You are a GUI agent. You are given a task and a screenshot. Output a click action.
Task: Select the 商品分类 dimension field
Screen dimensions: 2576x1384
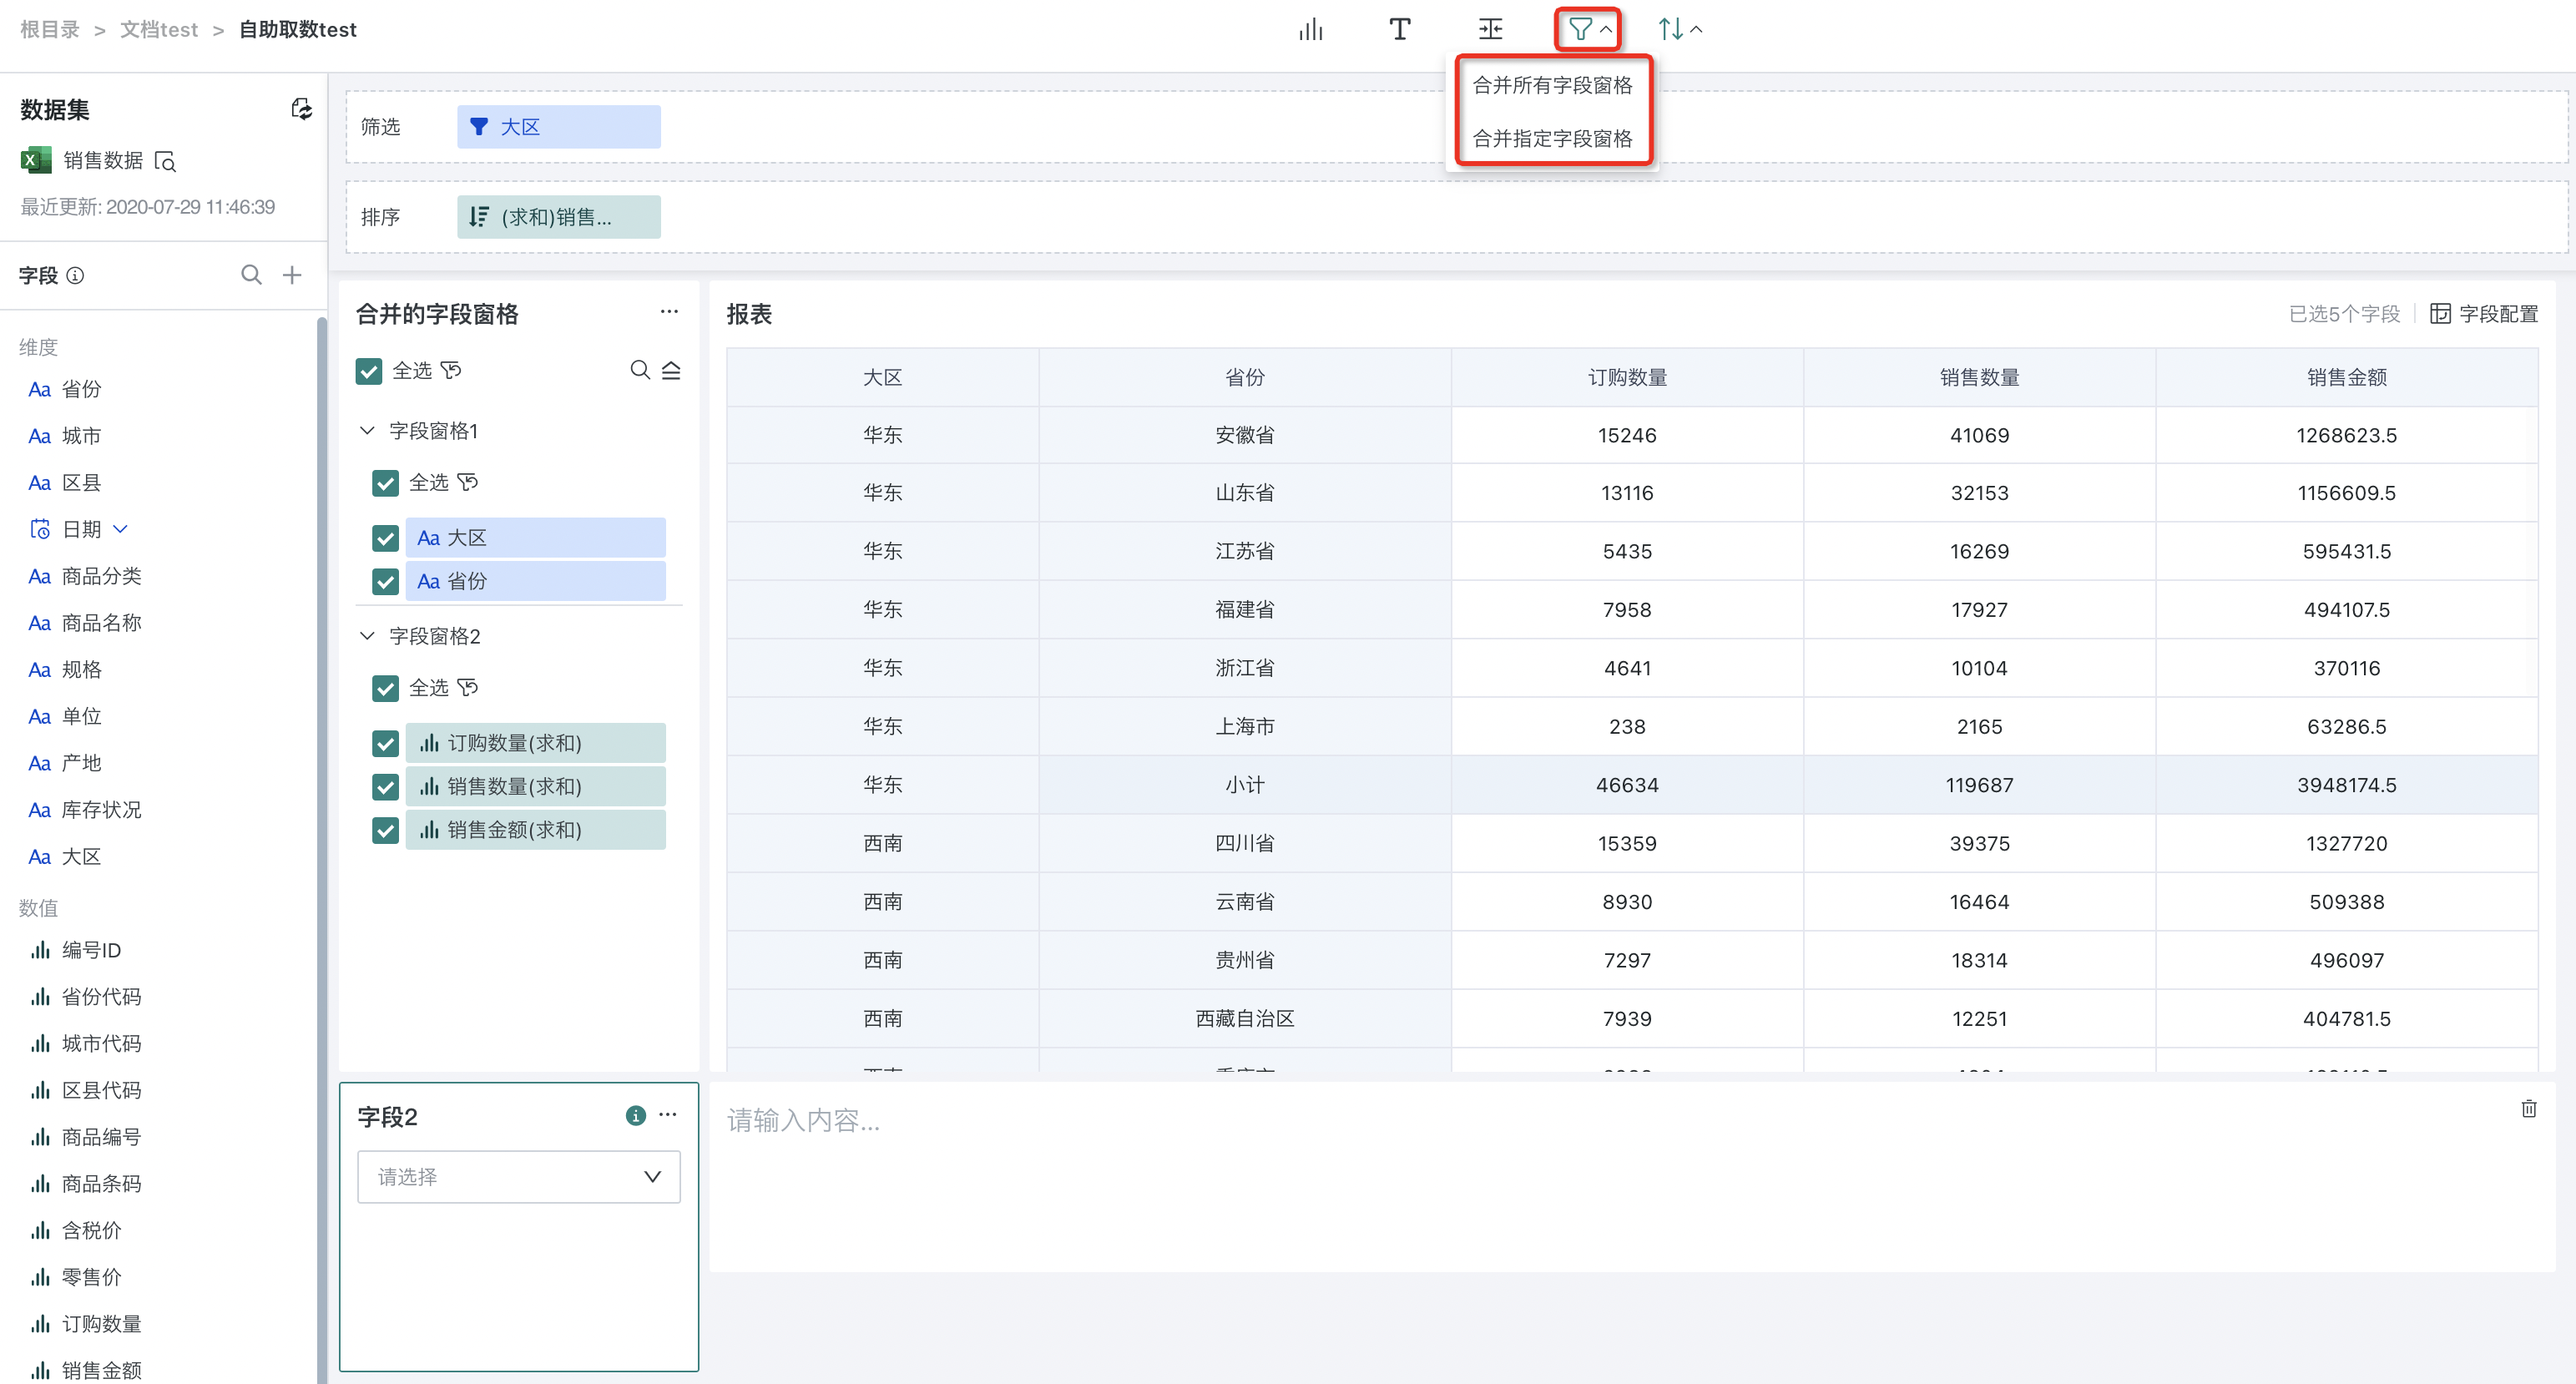click(101, 576)
